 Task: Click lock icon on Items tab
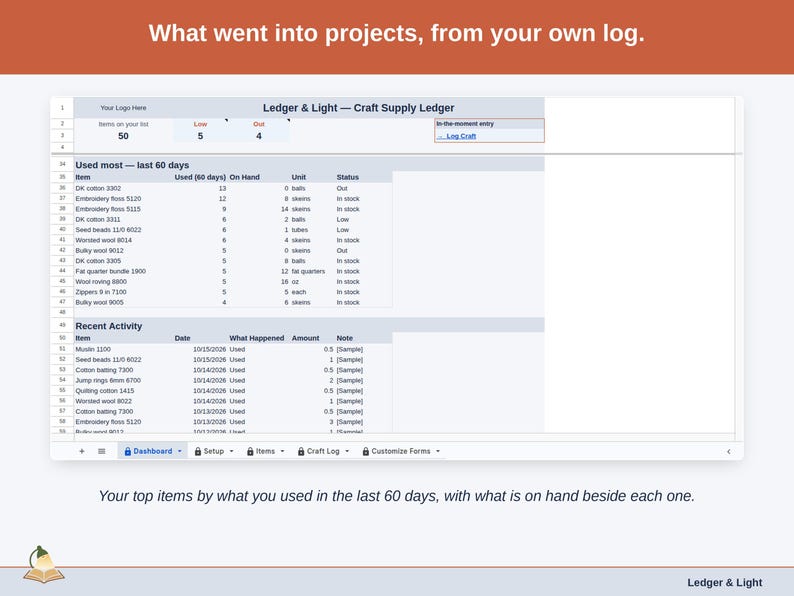(x=250, y=451)
